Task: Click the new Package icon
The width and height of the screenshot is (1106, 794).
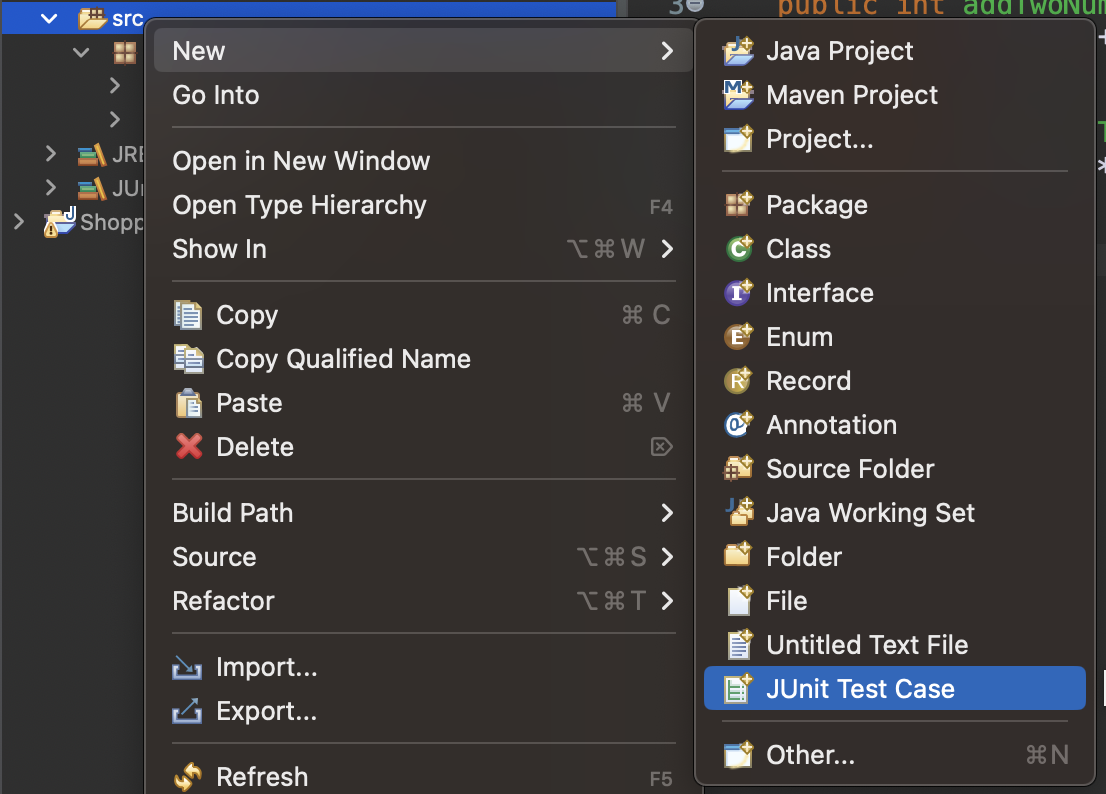Action: tap(739, 204)
